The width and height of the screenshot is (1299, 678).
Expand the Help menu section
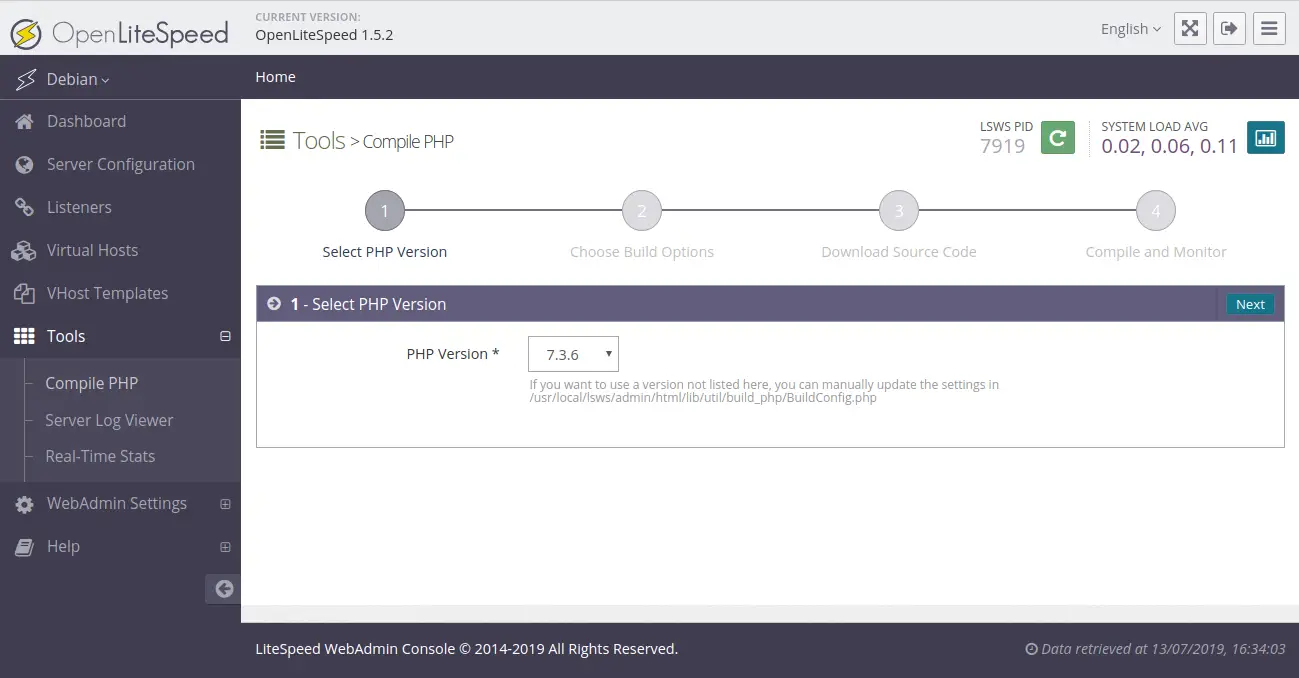pyautogui.click(x=225, y=547)
